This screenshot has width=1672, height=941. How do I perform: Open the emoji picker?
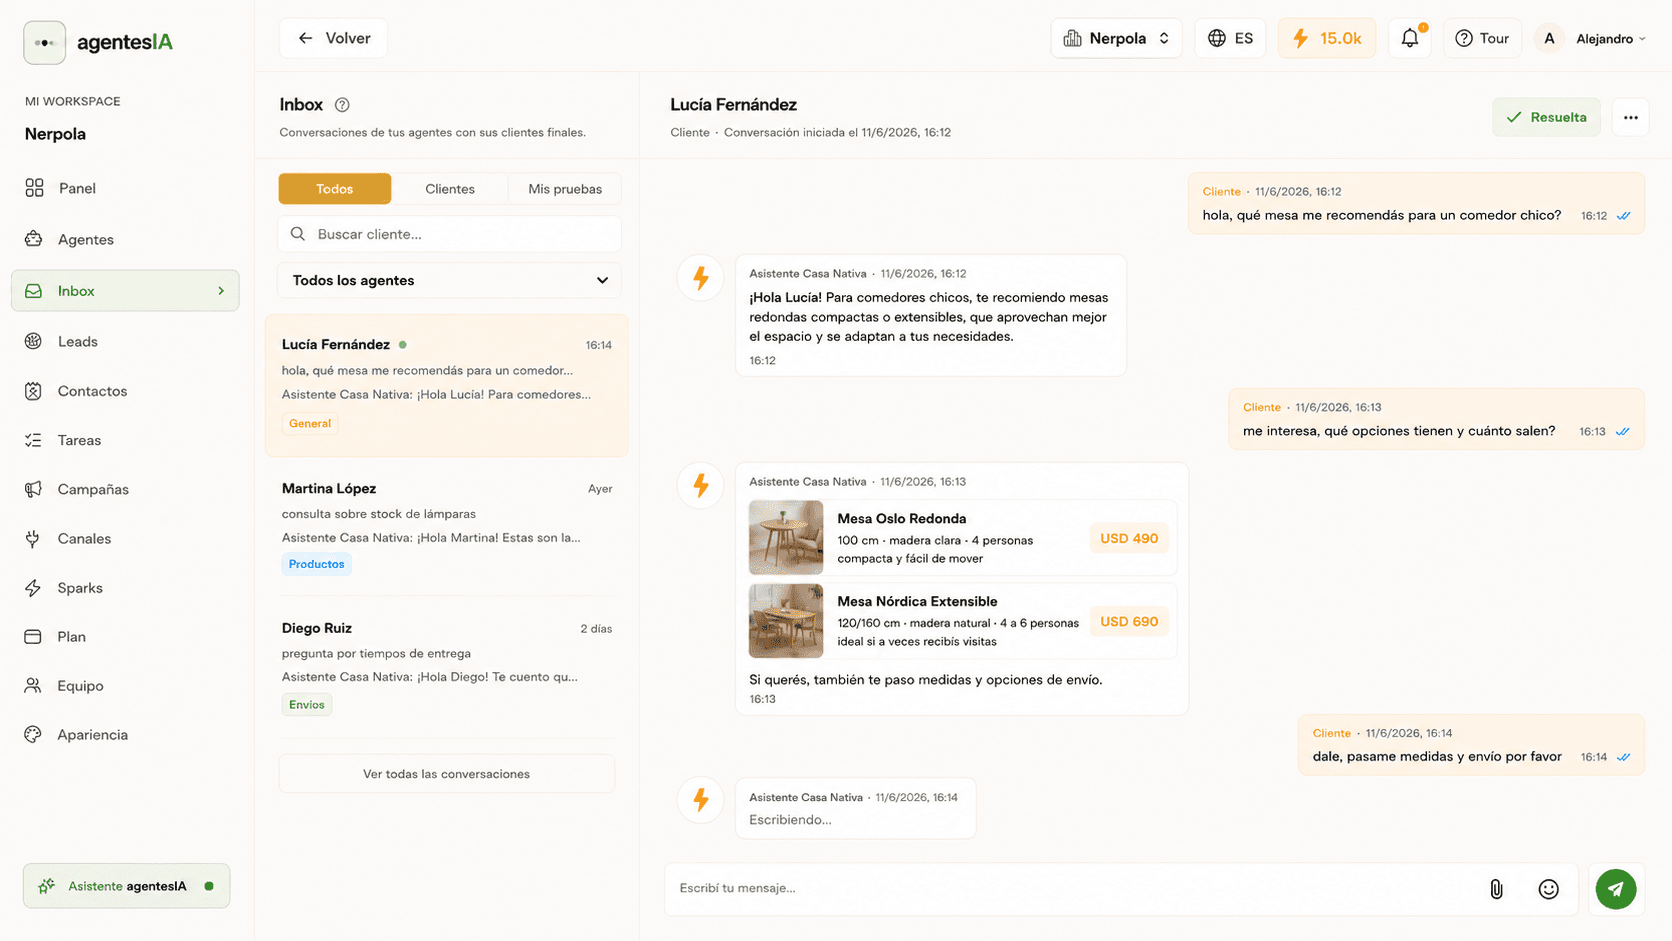pyautogui.click(x=1548, y=889)
